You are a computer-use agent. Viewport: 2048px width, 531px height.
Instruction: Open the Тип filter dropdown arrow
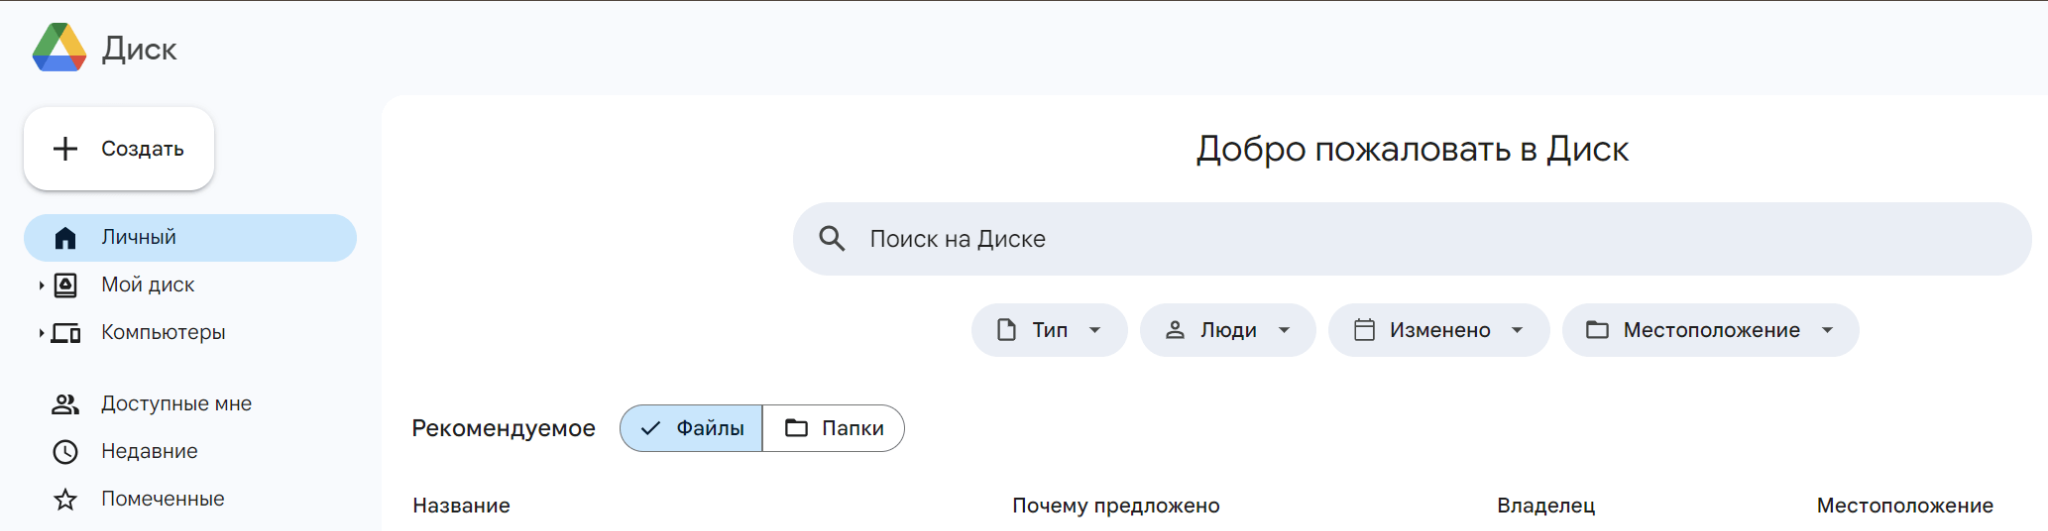1095,330
